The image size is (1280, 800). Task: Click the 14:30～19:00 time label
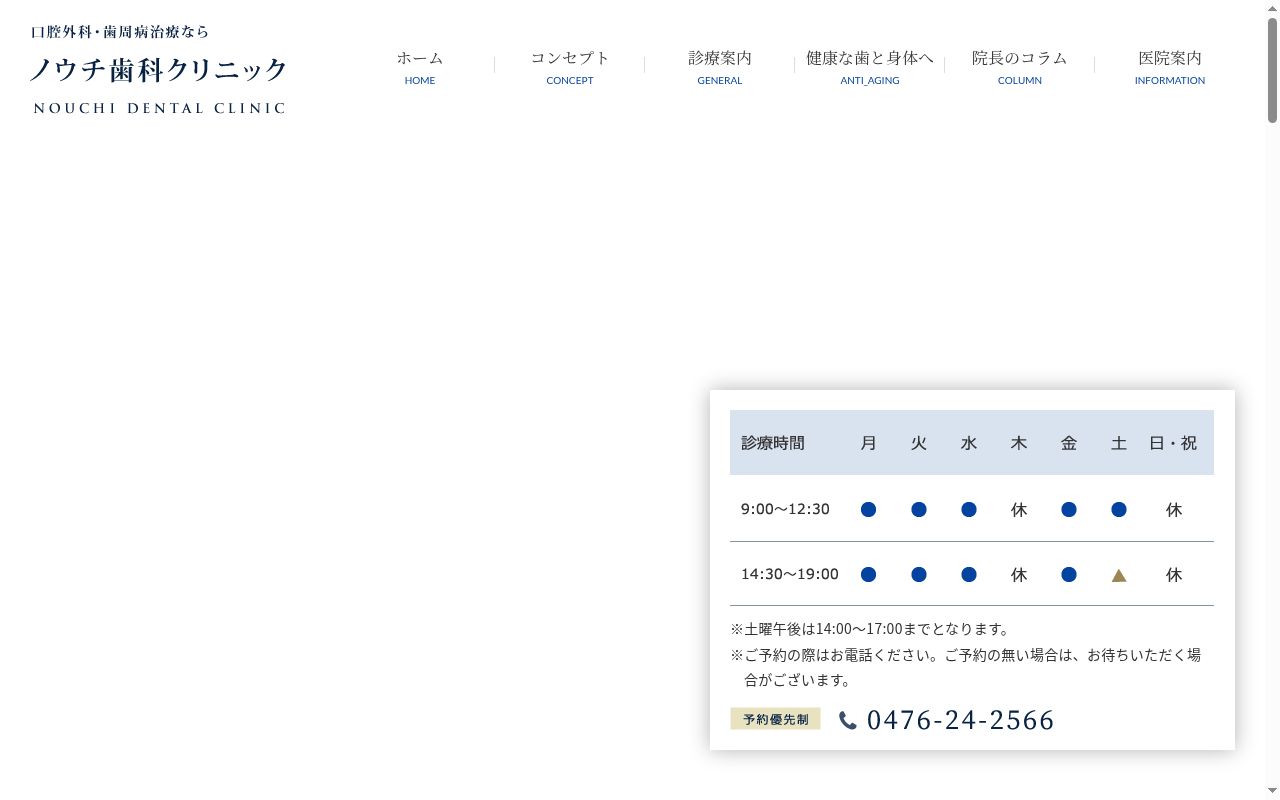(x=790, y=574)
